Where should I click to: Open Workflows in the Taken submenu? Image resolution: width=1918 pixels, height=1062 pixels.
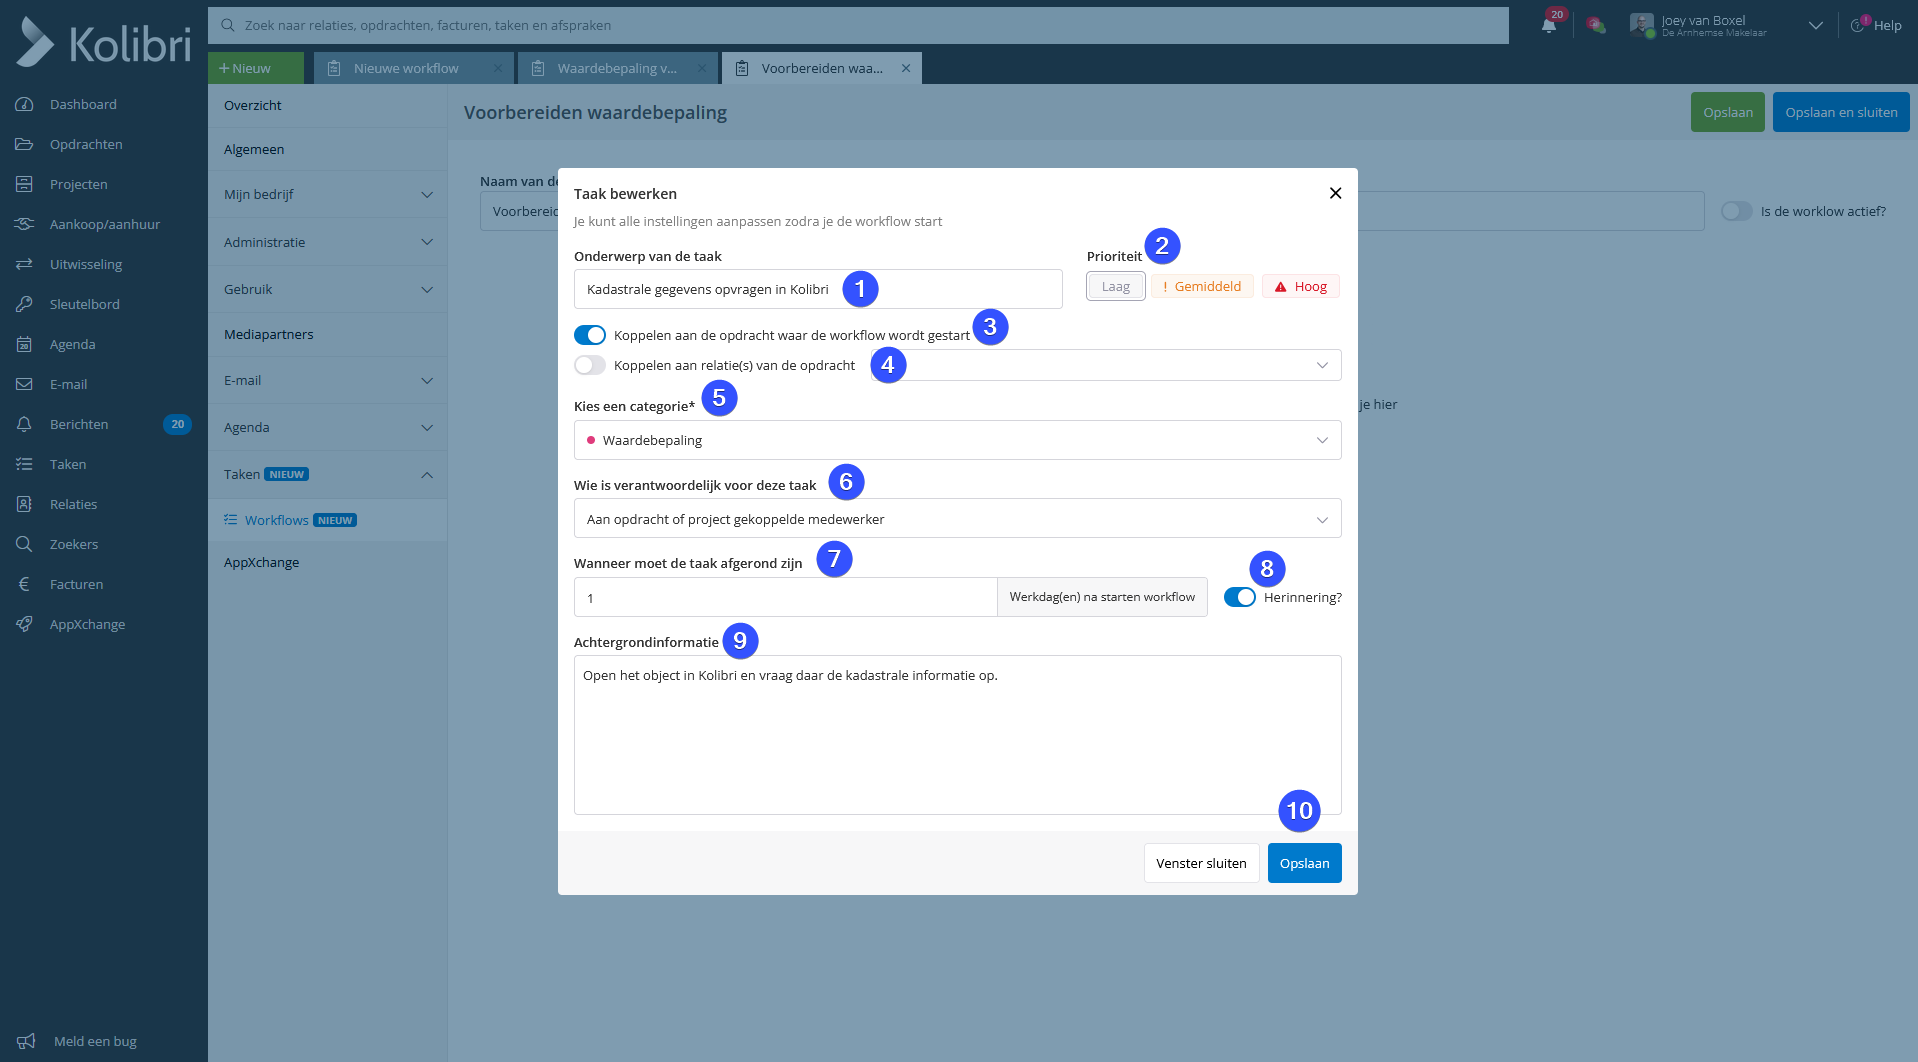(x=276, y=520)
